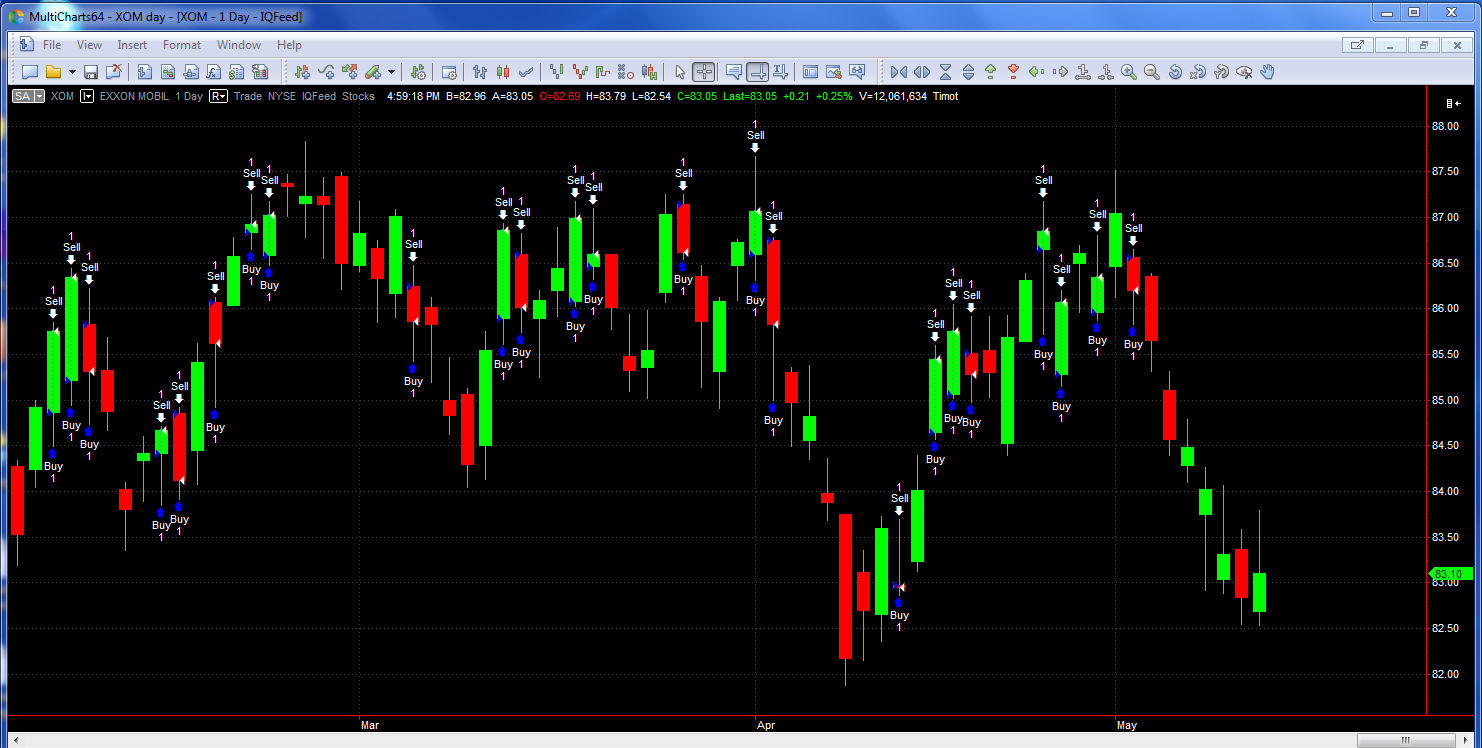Click the red down arrow icon

(x=1013, y=71)
